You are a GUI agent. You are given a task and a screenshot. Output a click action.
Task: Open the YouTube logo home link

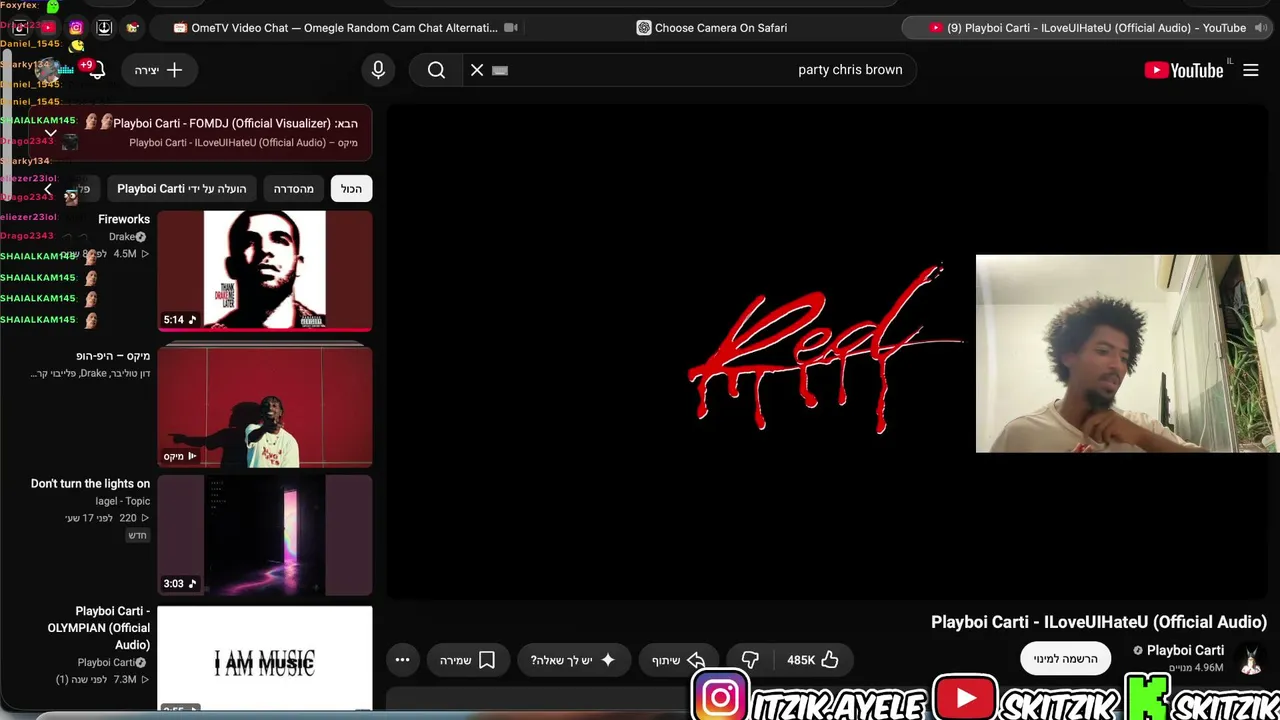pos(1184,70)
